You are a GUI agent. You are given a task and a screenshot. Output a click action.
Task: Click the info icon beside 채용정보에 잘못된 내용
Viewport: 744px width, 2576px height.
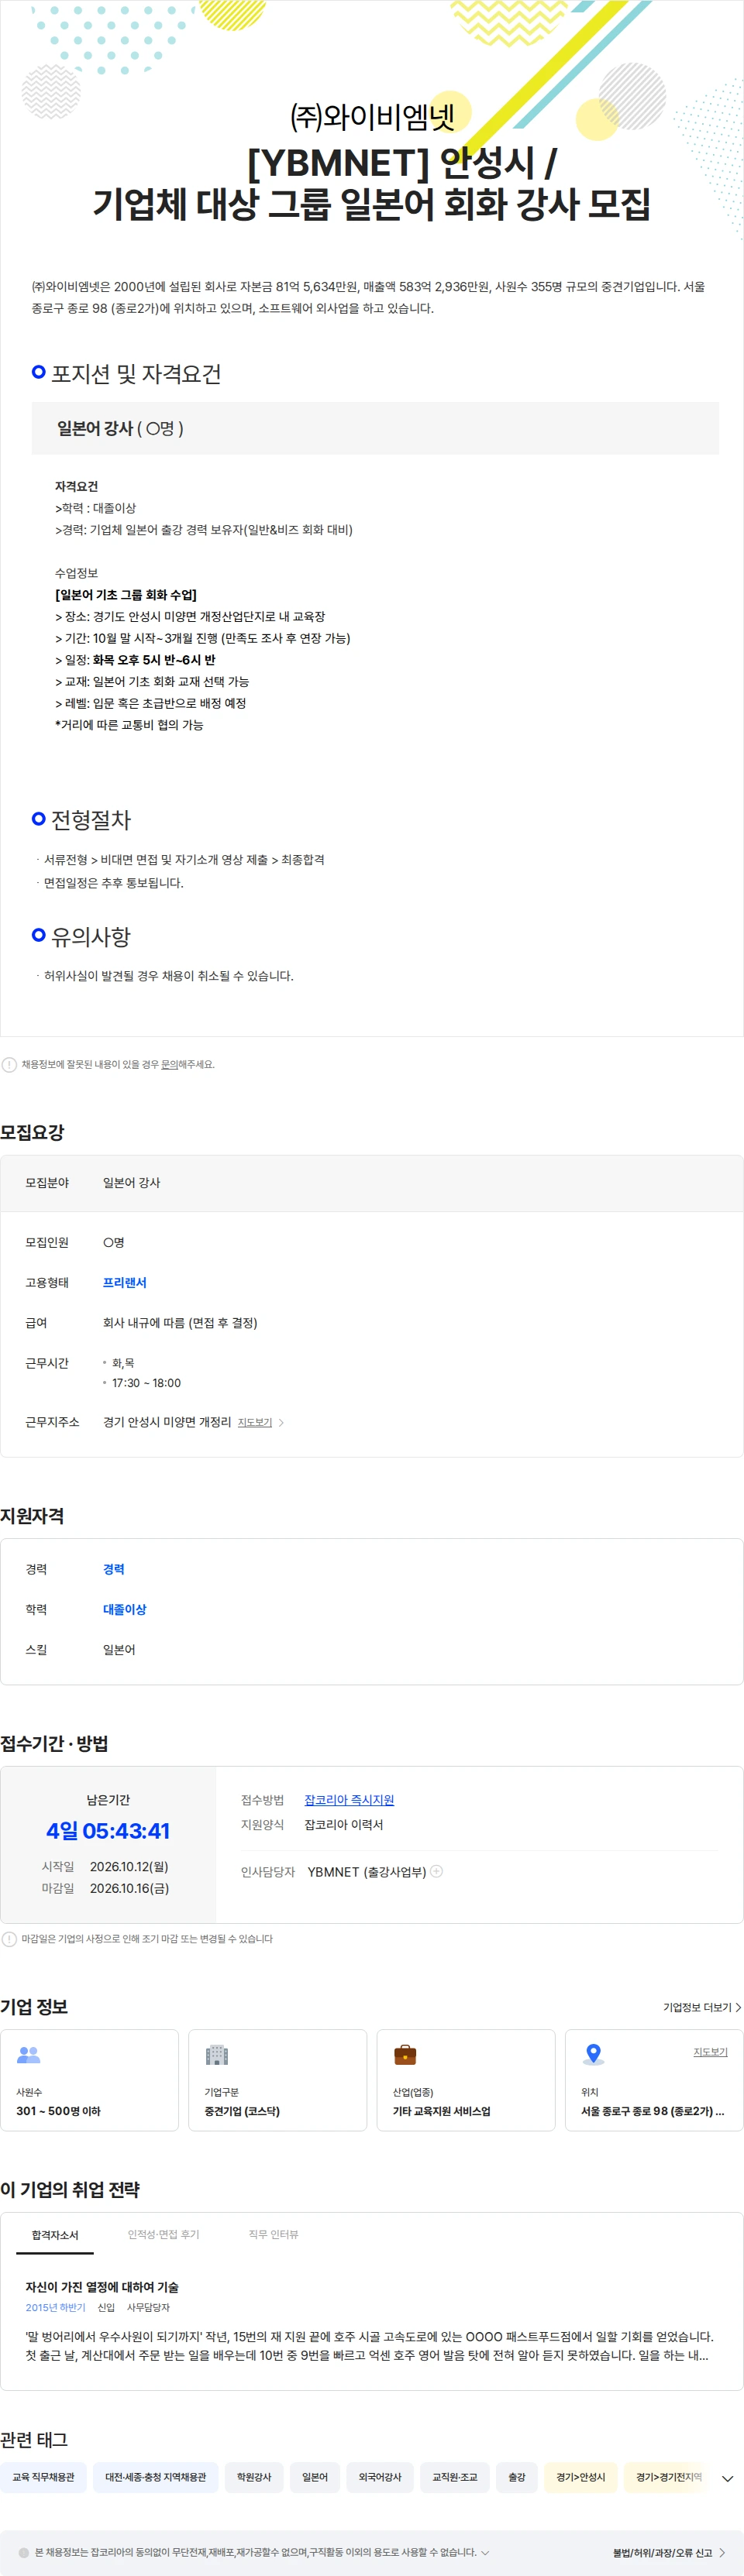(x=9, y=1064)
